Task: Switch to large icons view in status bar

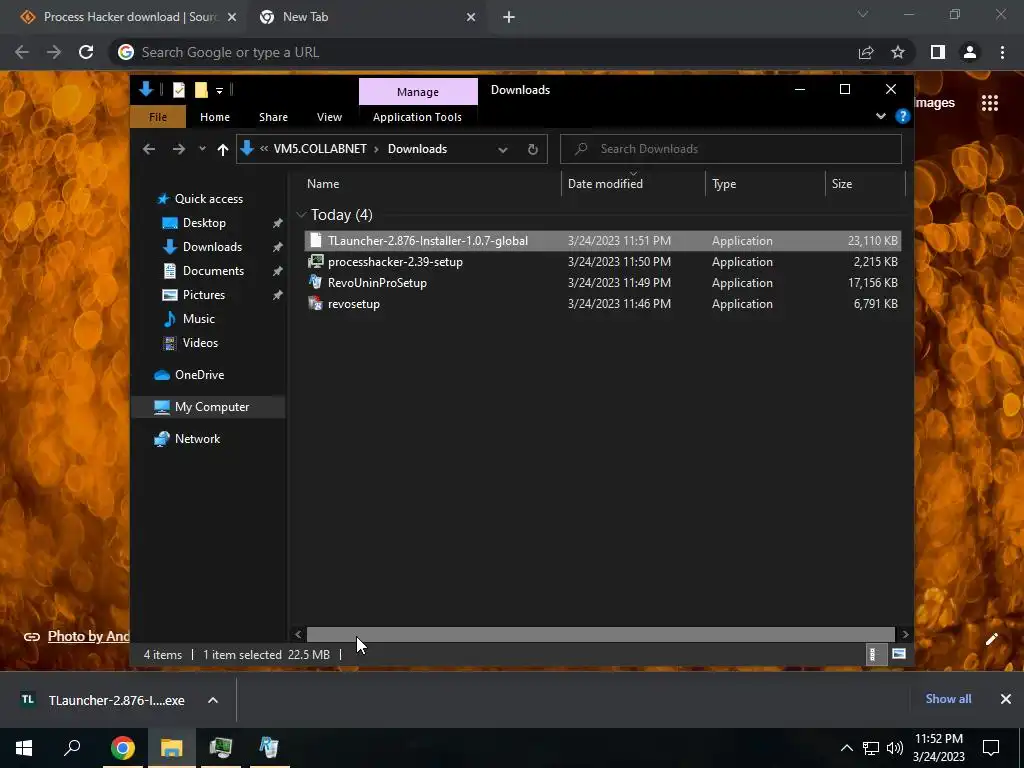Action: [899, 654]
